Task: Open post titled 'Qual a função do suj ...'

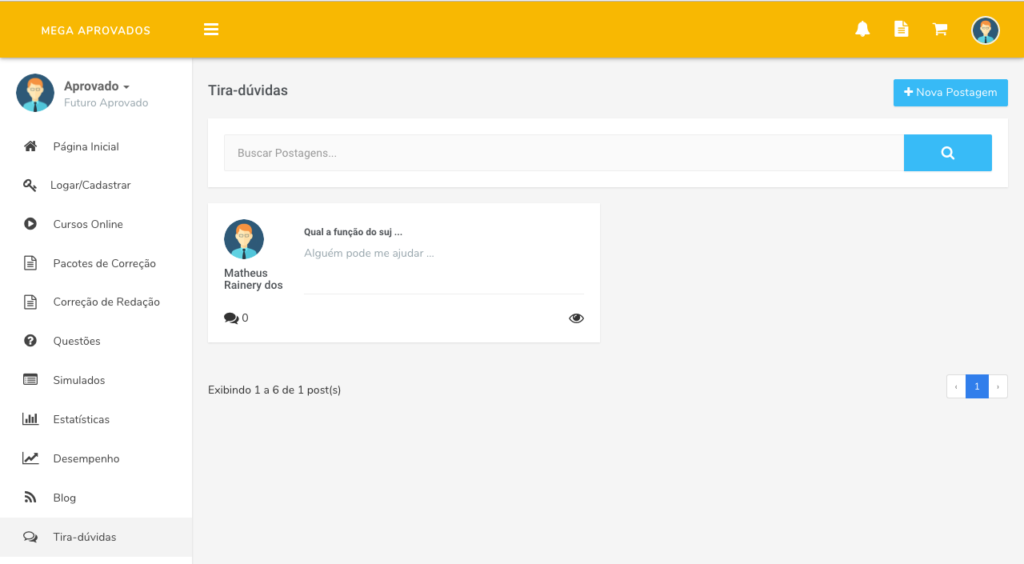Action: click(353, 232)
